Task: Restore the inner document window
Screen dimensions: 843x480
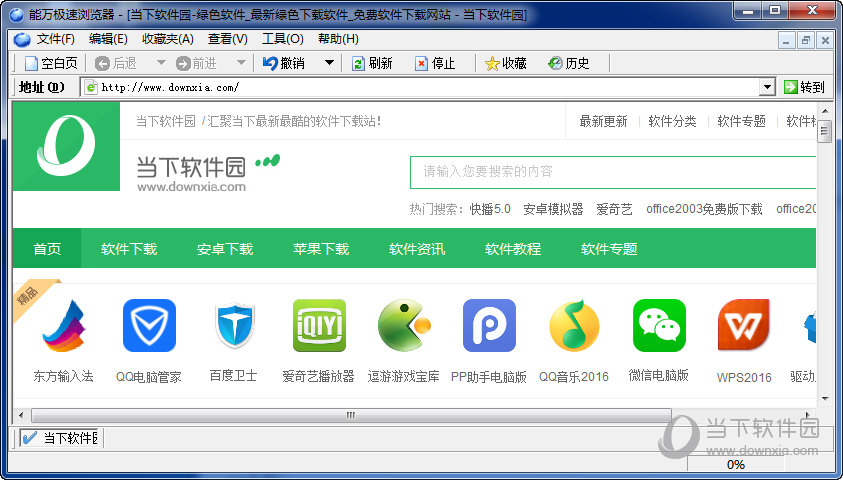Action: [x=805, y=40]
